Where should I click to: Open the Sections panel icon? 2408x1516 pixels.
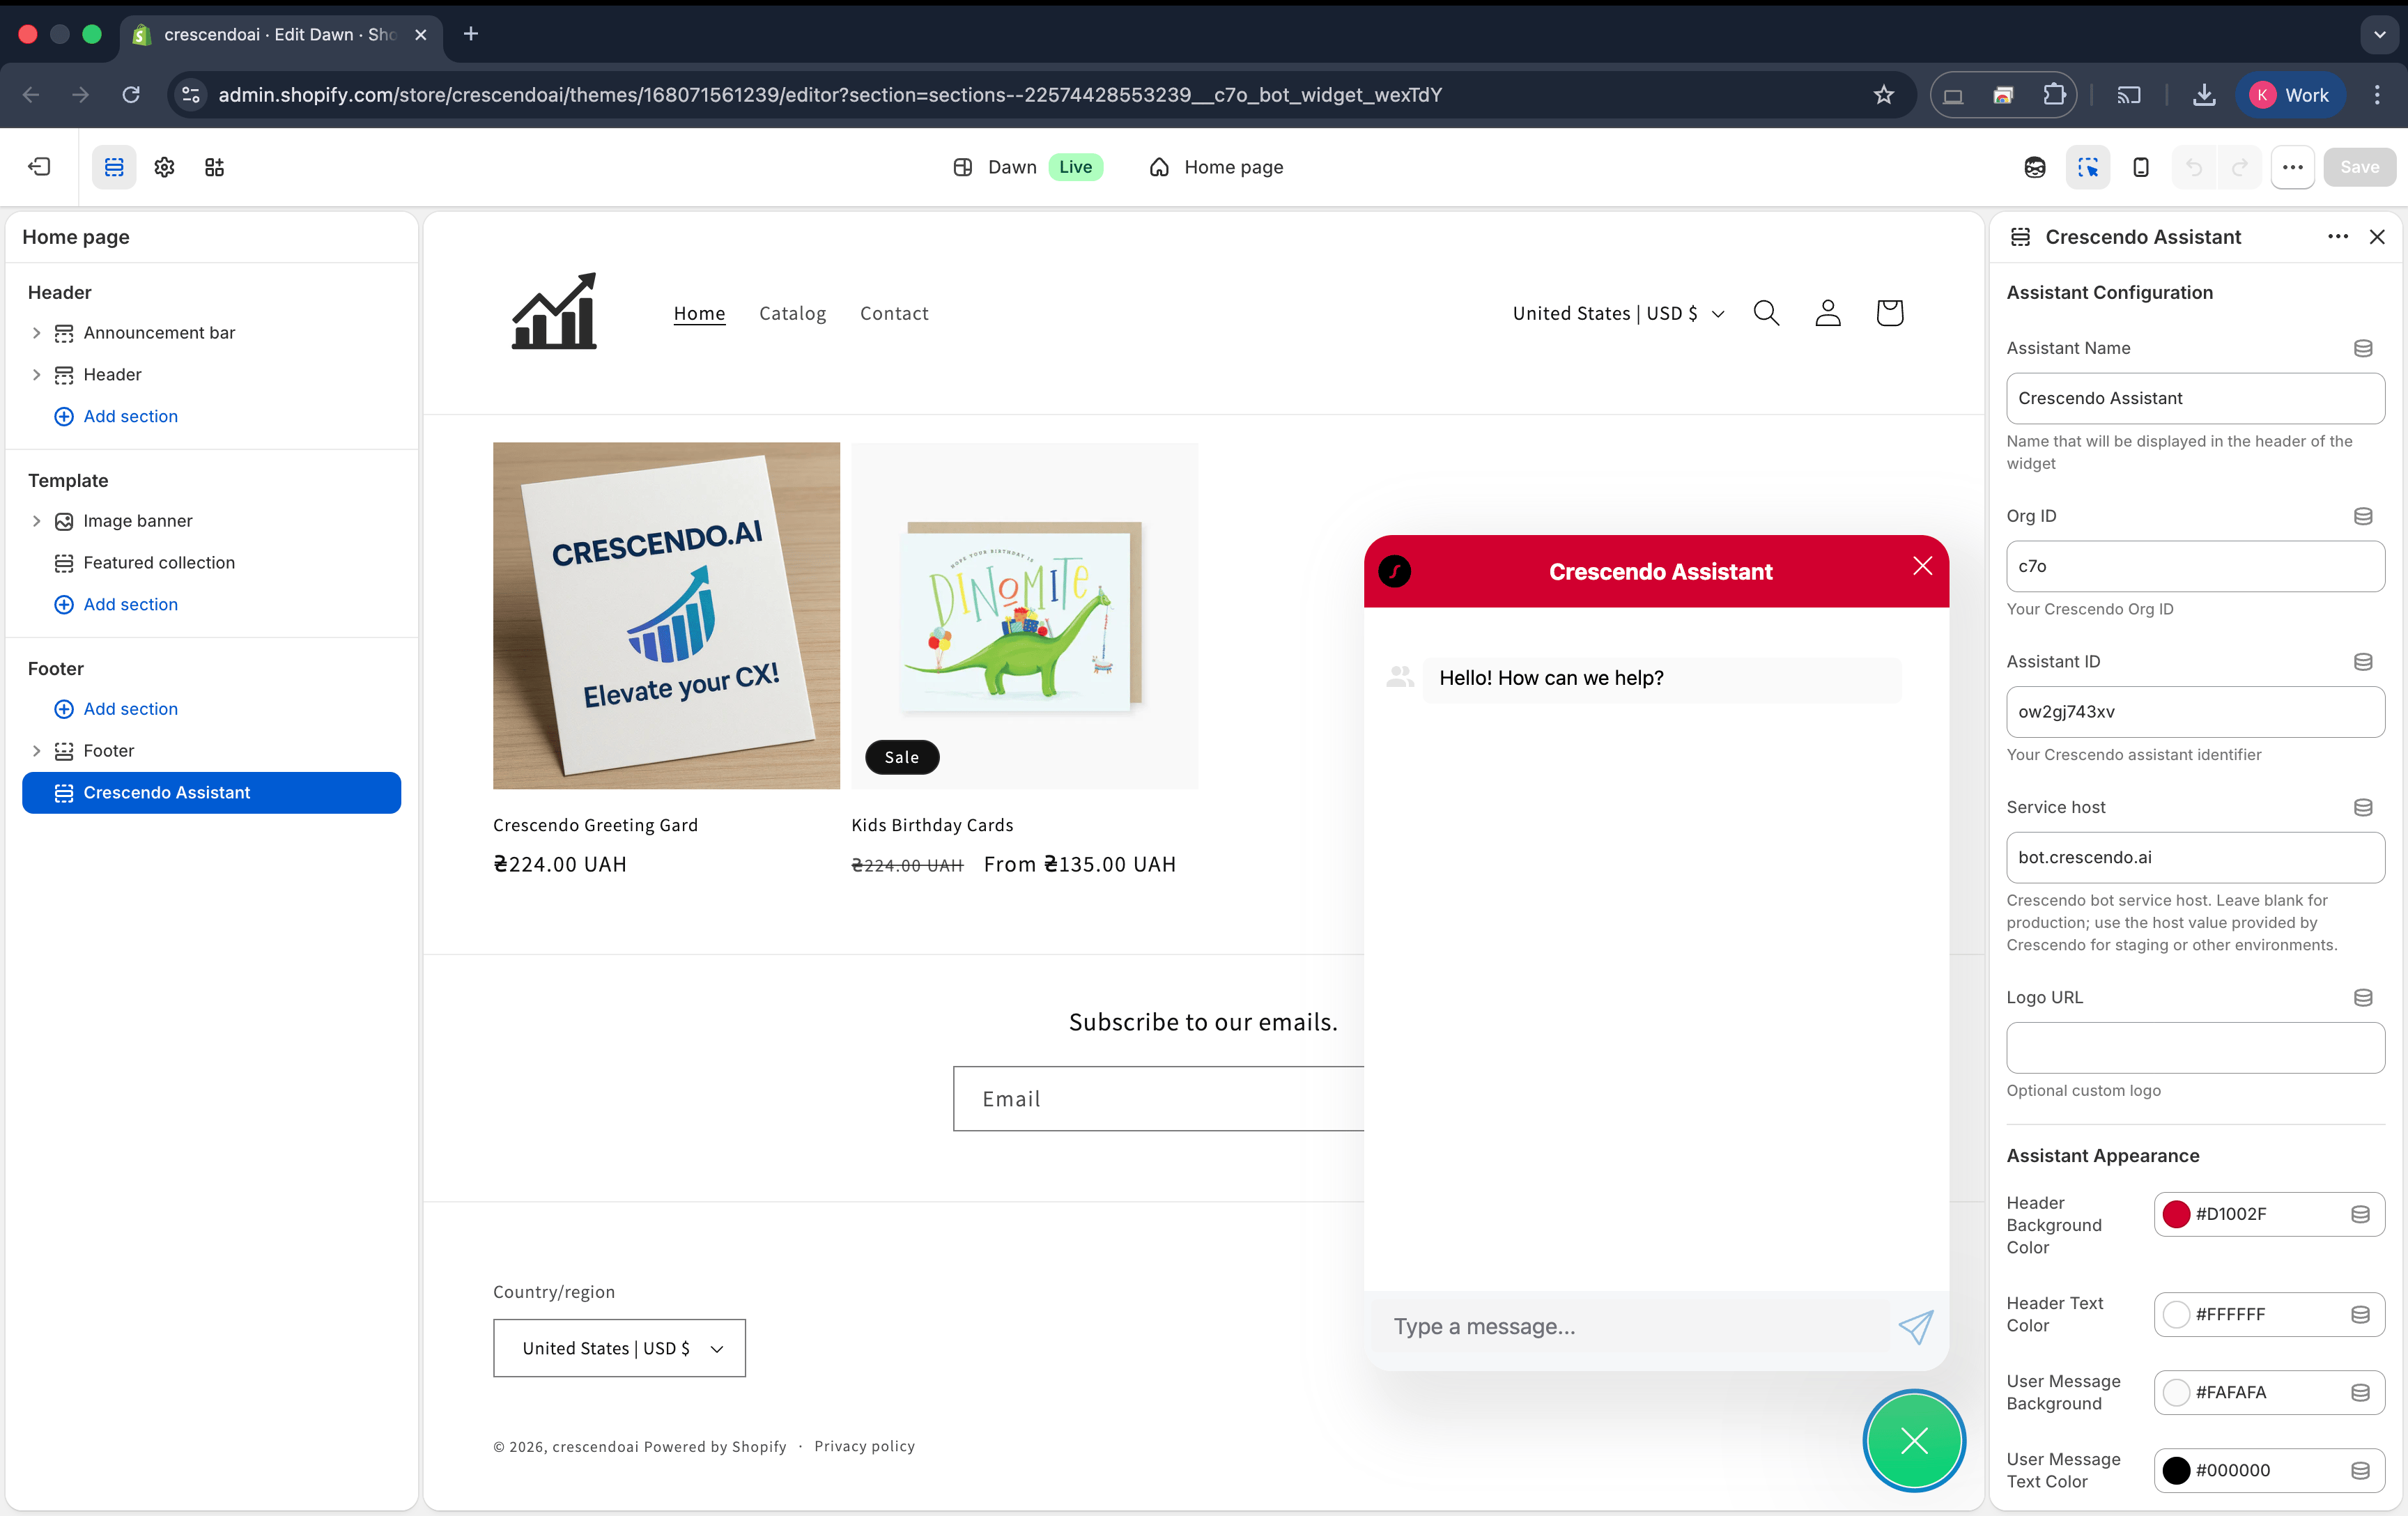click(114, 167)
